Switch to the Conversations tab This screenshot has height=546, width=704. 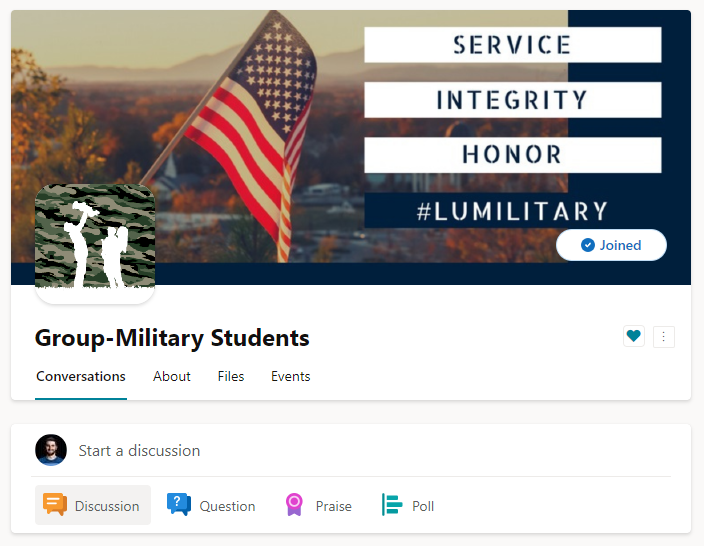(81, 377)
